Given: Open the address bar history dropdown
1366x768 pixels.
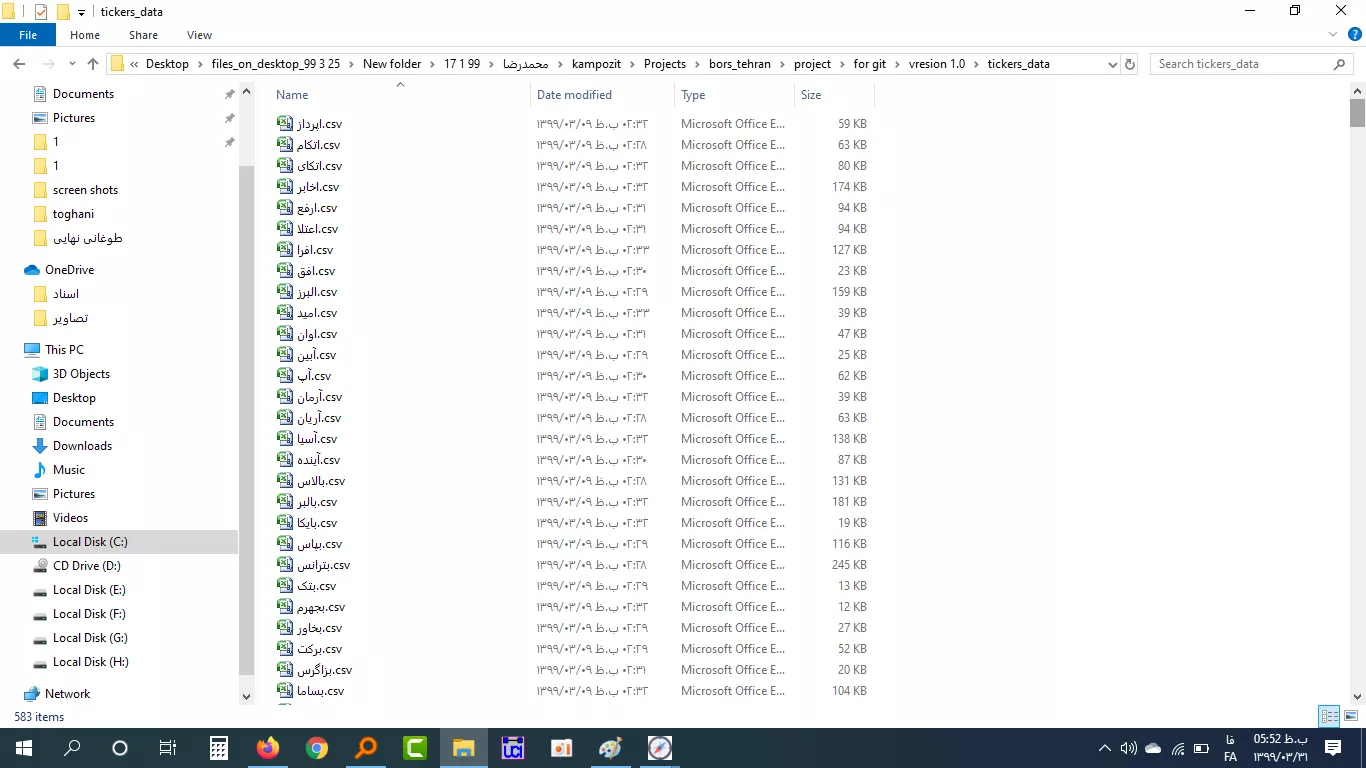Looking at the screenshot, I should pyautogui.click(x=1113, y=64).
